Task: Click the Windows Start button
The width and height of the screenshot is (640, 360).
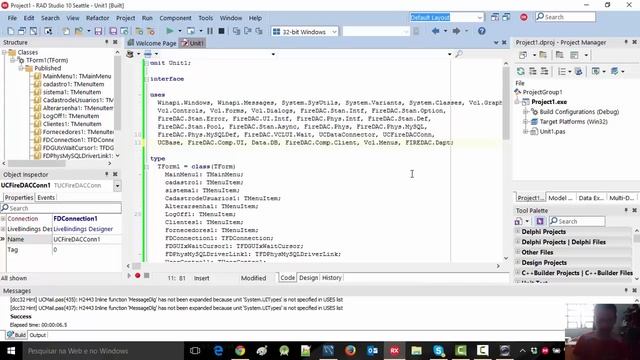Action: 11,351
